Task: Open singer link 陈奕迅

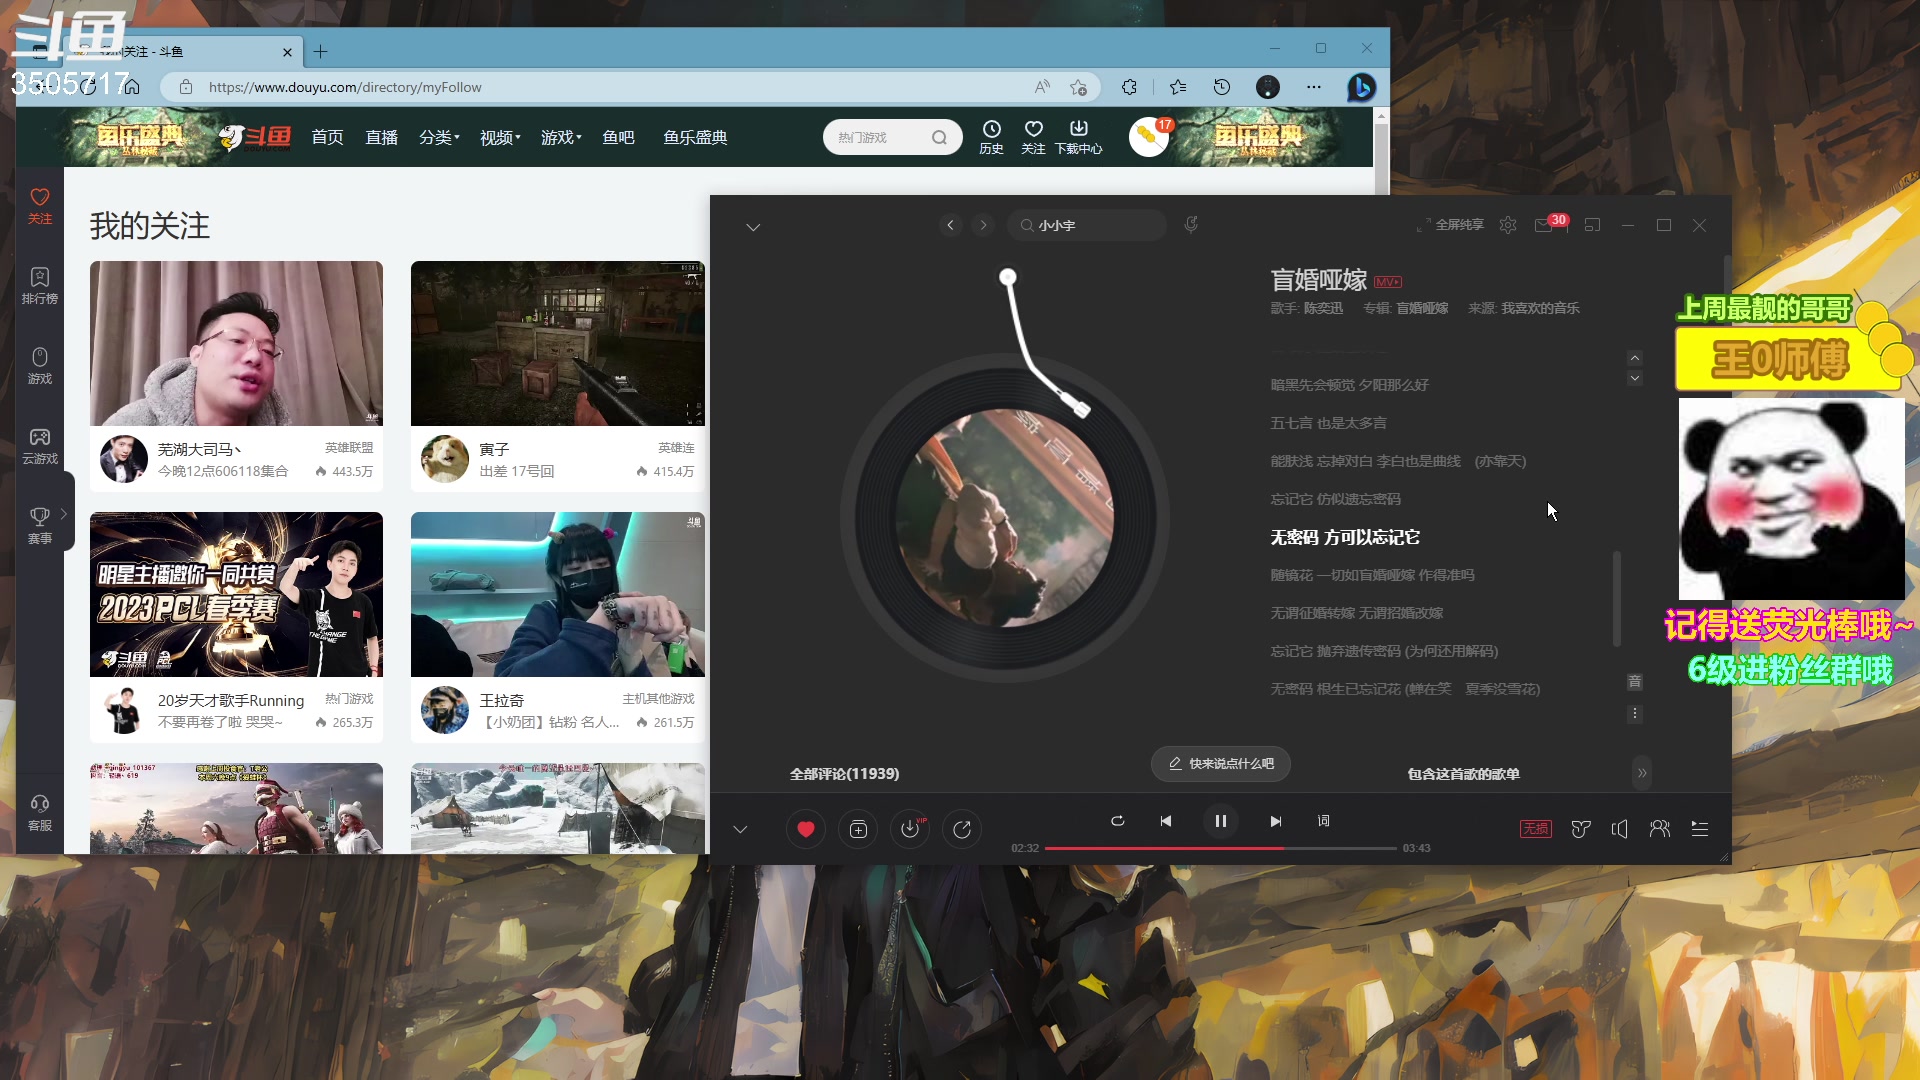Action: tap(1323, 308)
